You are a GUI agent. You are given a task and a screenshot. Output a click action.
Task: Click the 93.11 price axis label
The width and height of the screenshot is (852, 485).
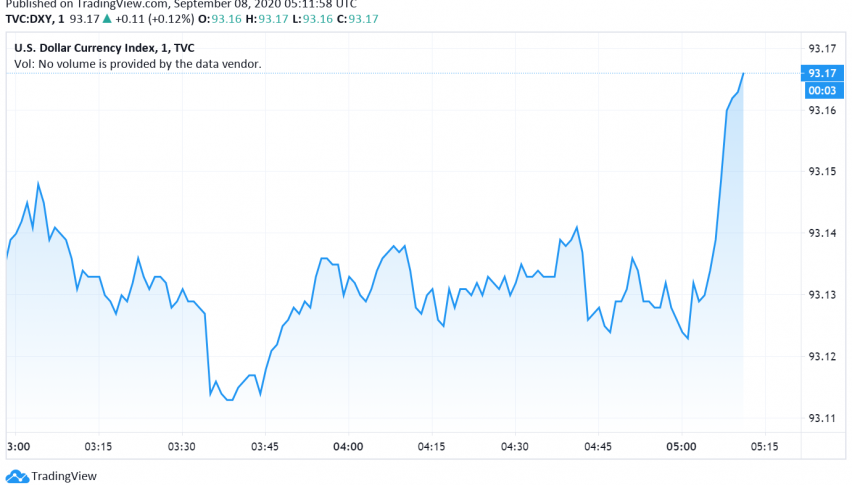pyautogui.click(x=822, y=418)
